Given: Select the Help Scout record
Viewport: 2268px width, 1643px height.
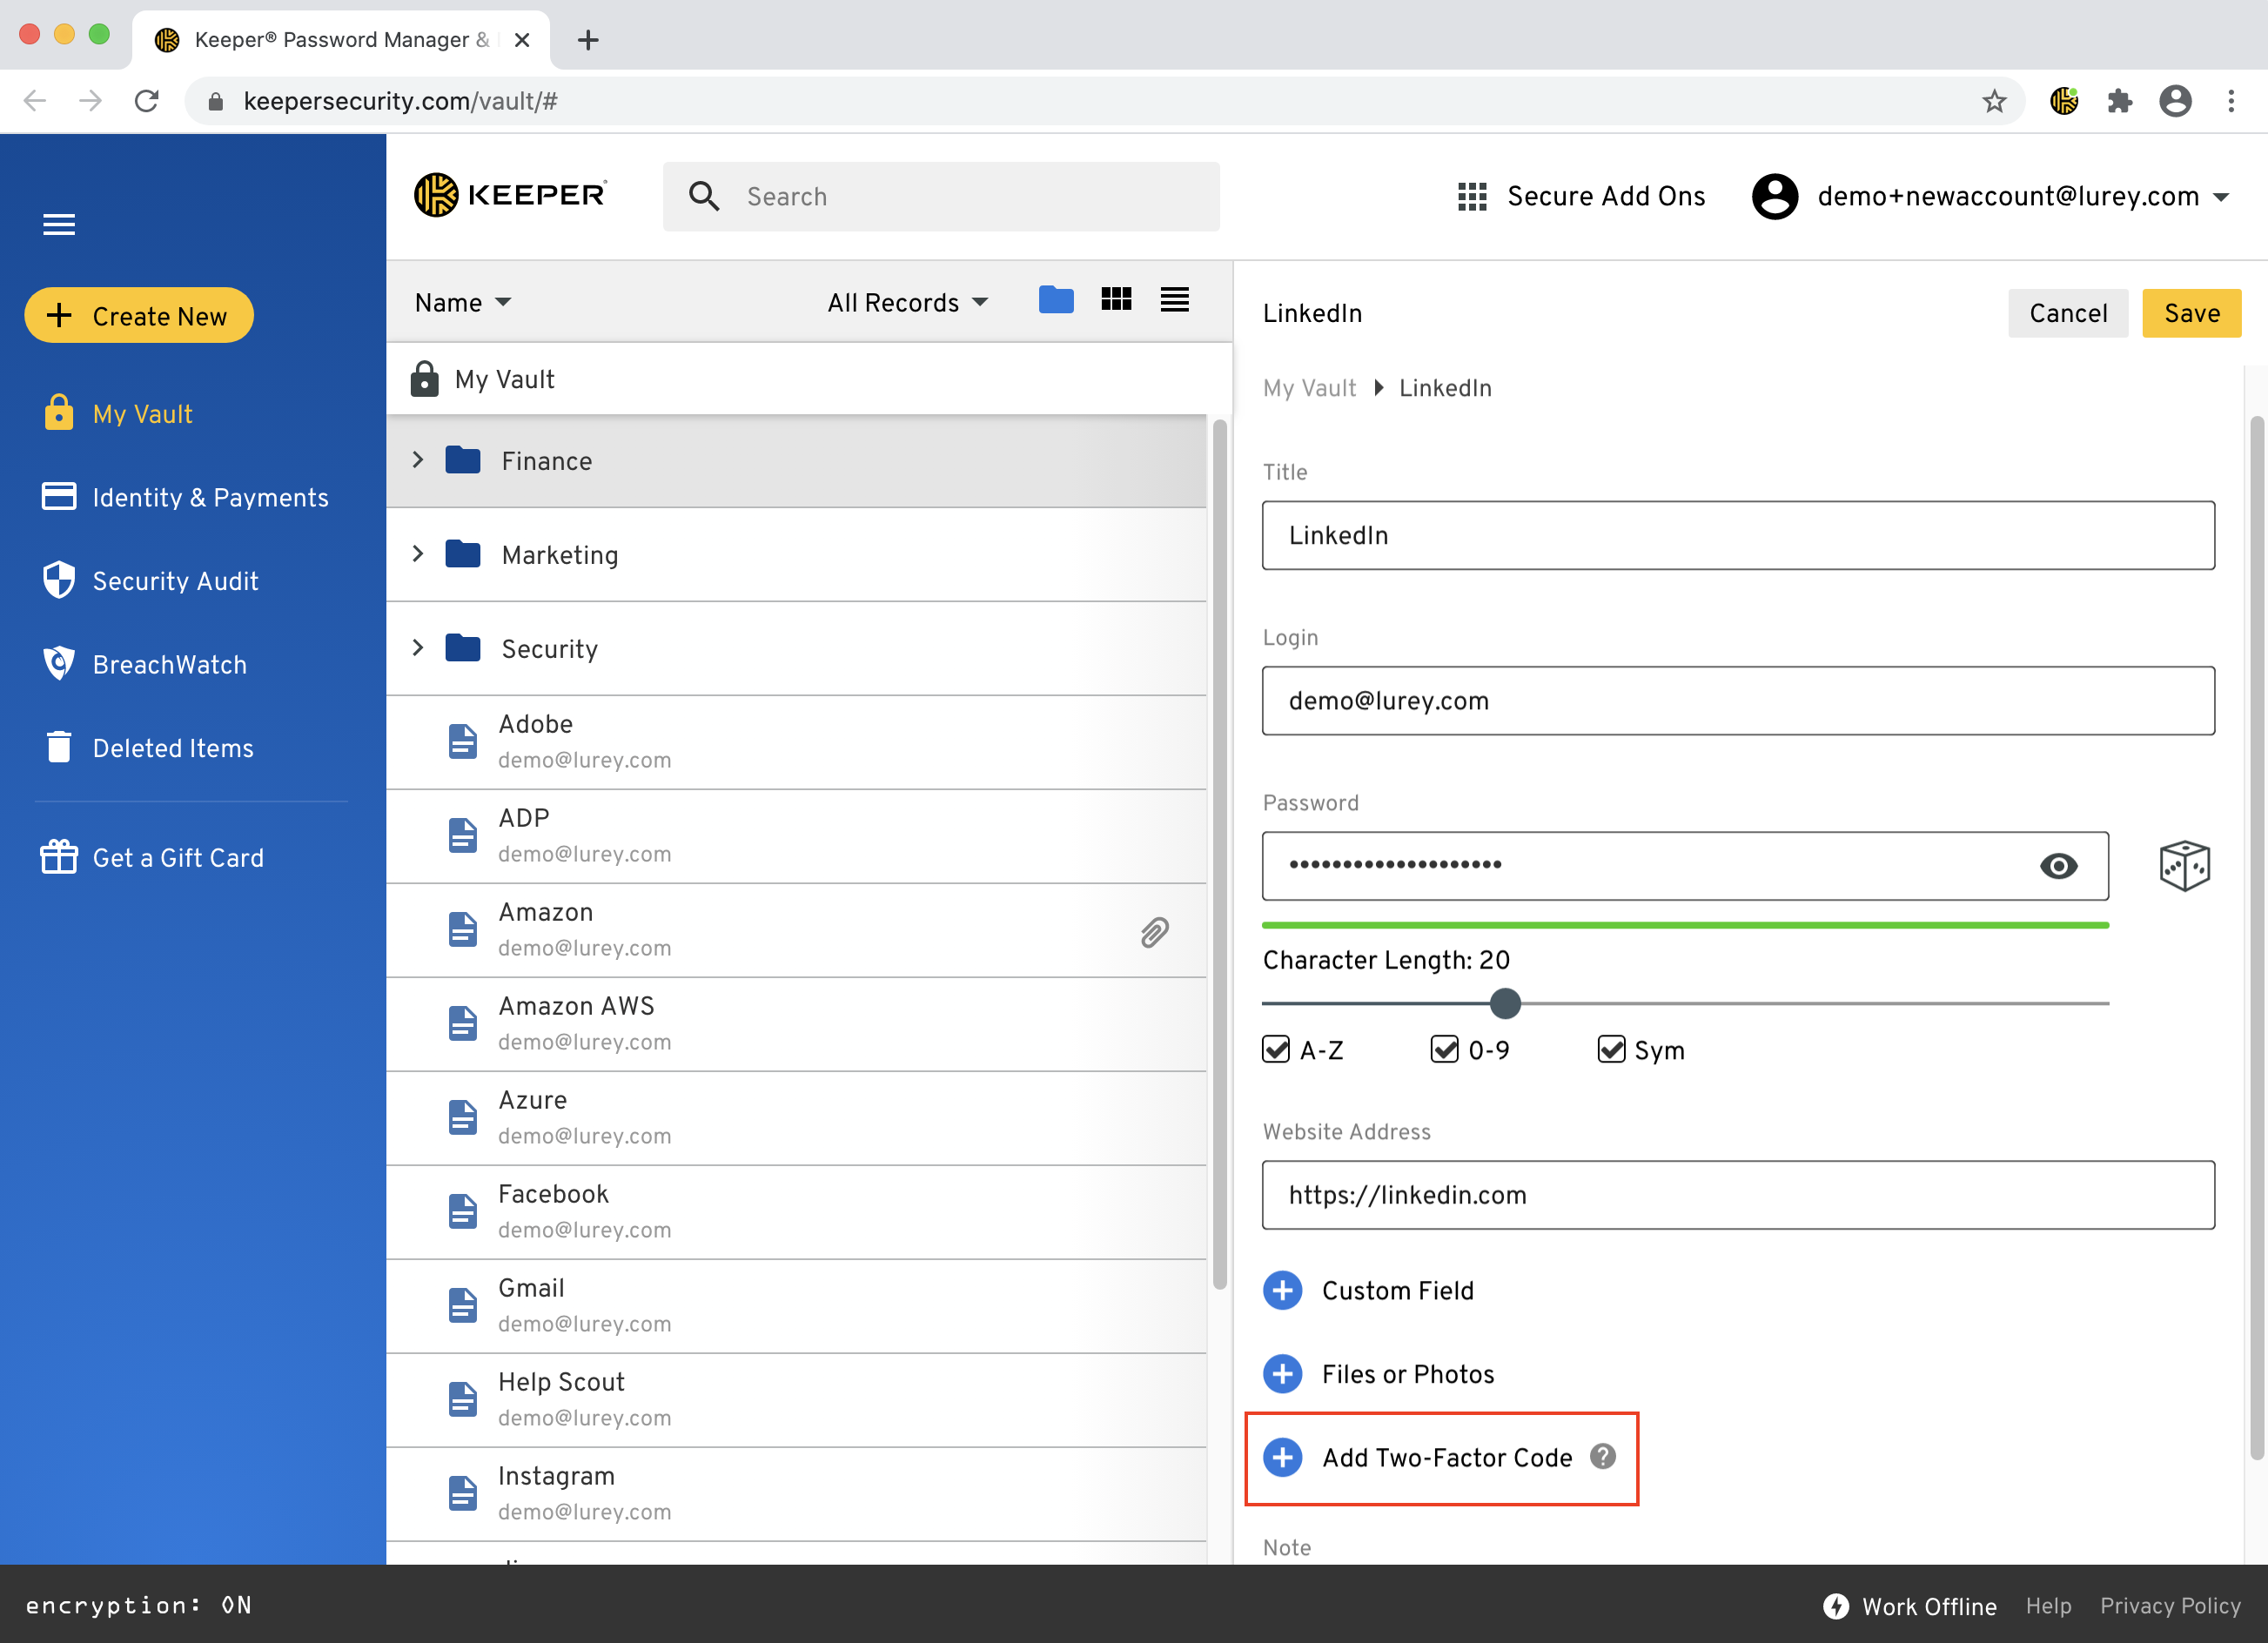Looking at the screenshot, I should click(x=796, y=1399).
